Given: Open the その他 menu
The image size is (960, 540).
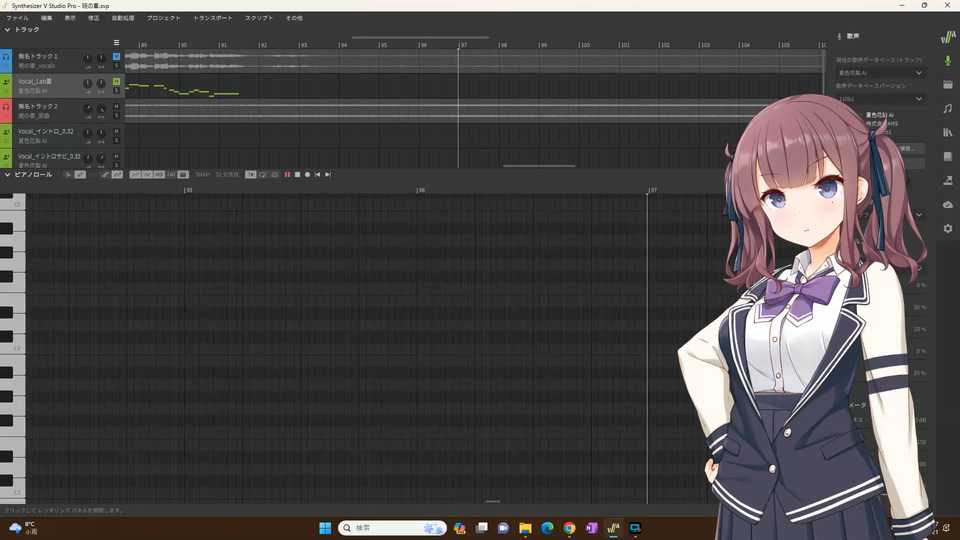Looking at the screenshot, I should coord(294,18).
